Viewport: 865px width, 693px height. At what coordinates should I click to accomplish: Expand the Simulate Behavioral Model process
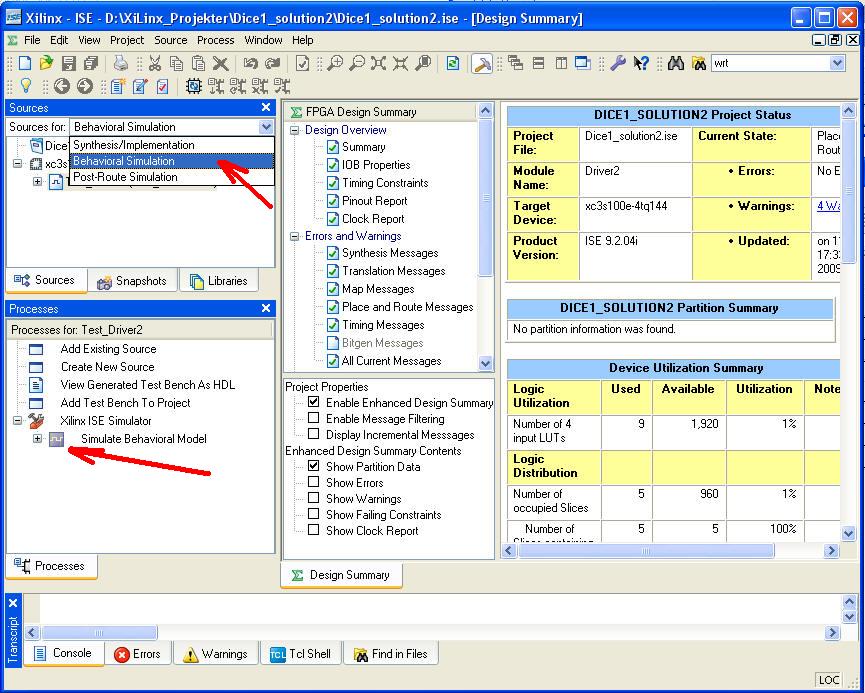click(37, 439)
